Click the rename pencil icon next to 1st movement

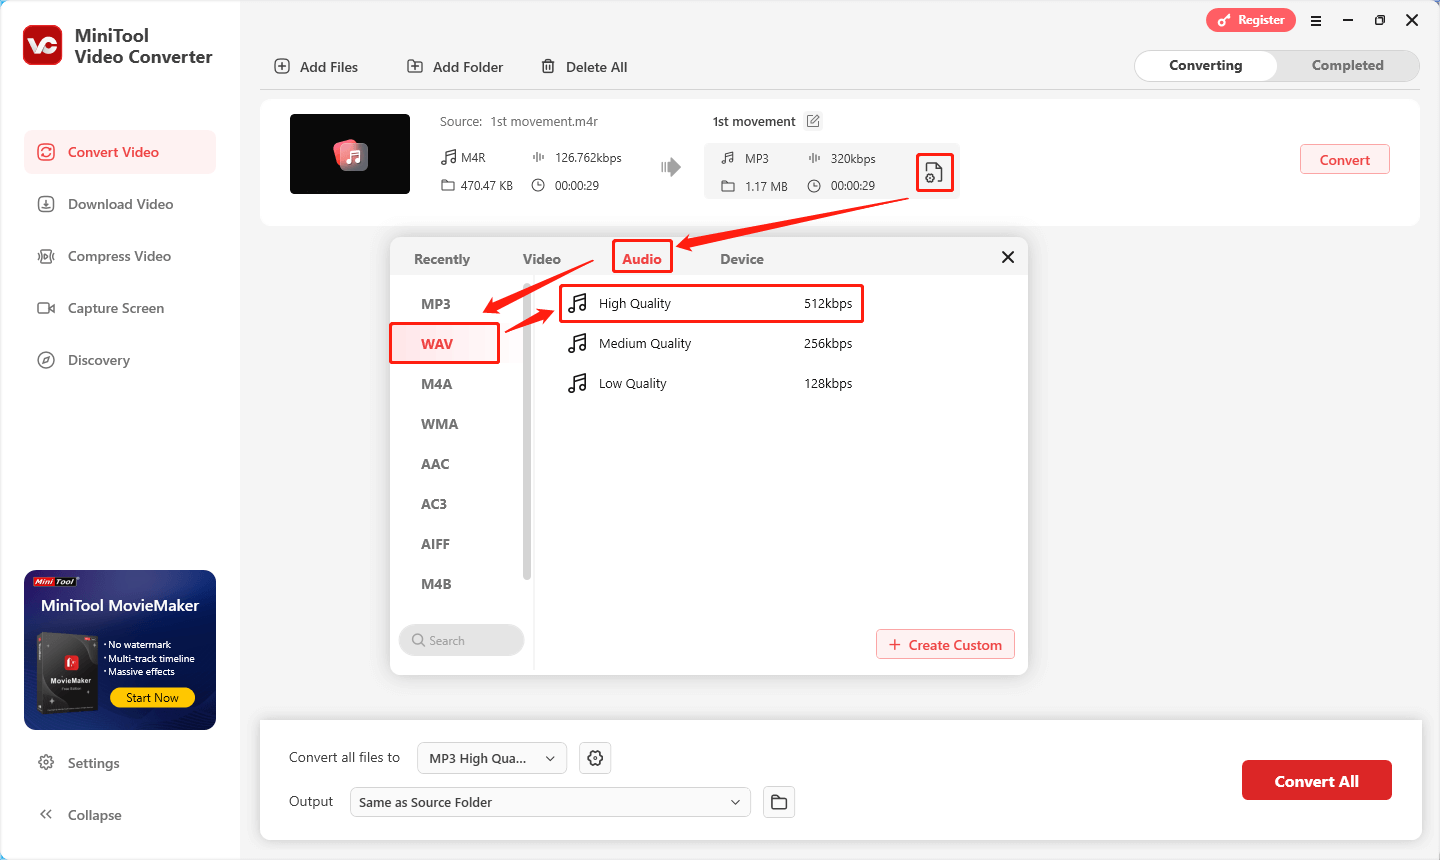[x=813, y=121]
